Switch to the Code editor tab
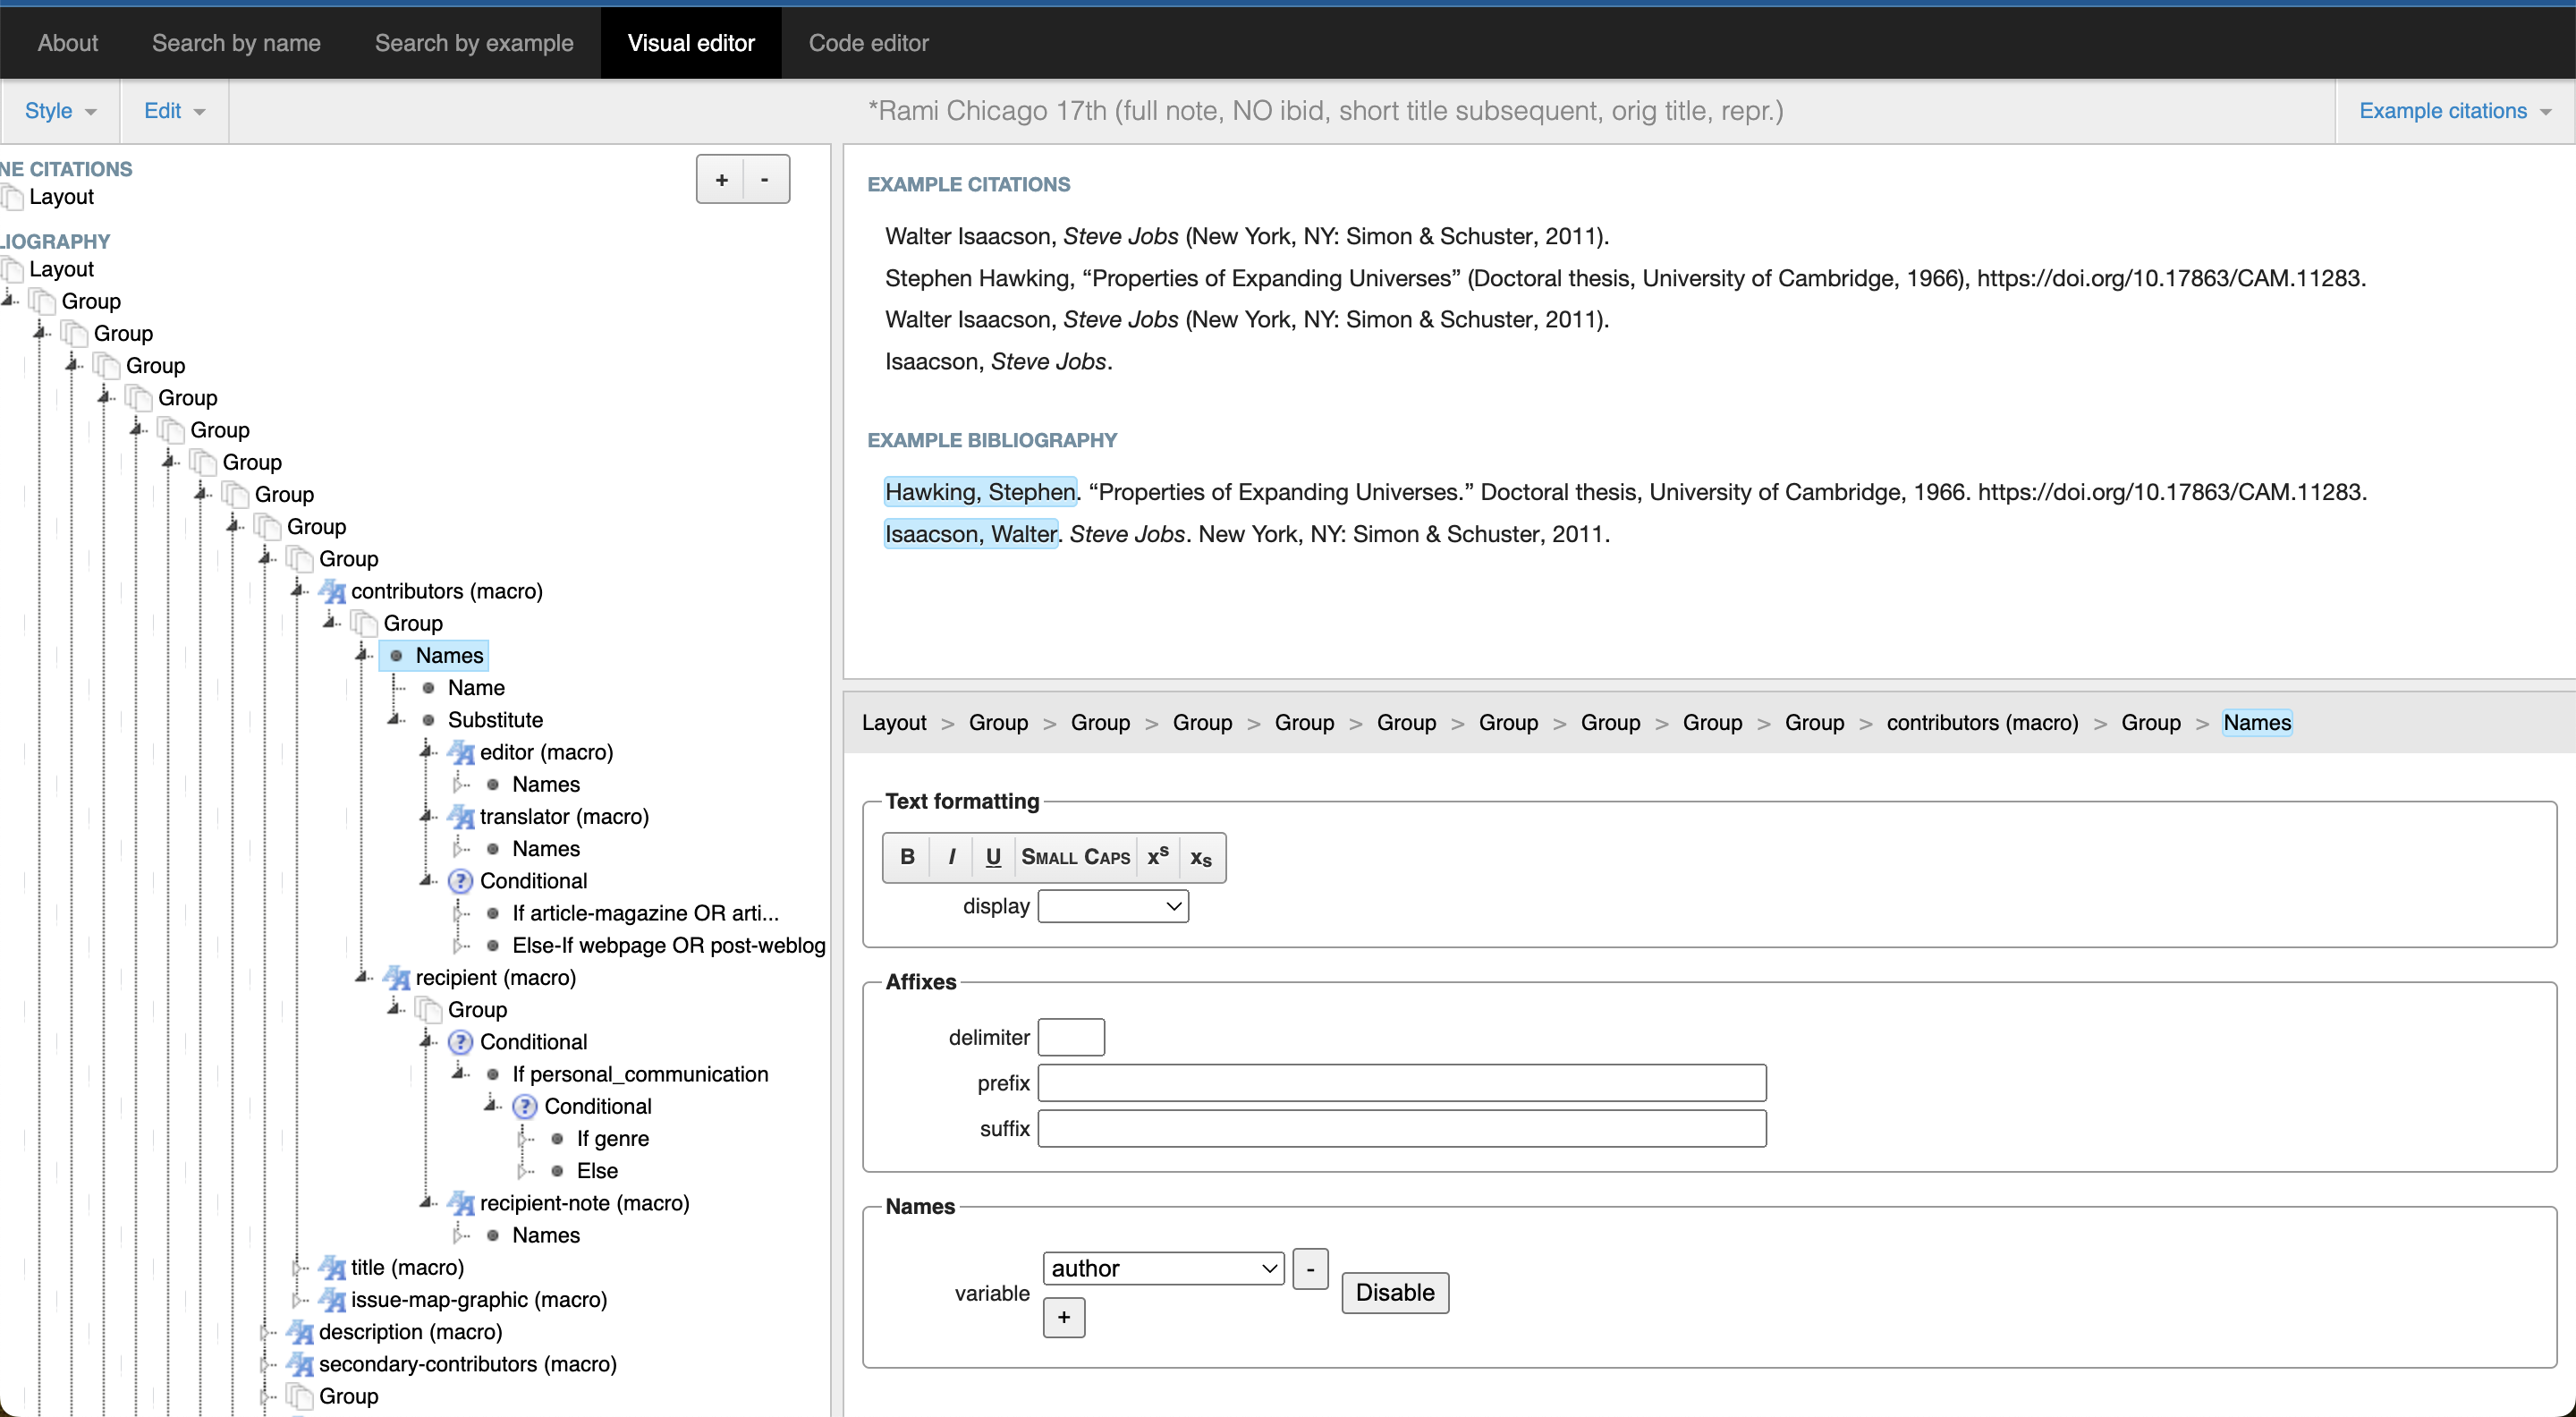This screenshot has height=1417, width=2576. pos(868,43)
